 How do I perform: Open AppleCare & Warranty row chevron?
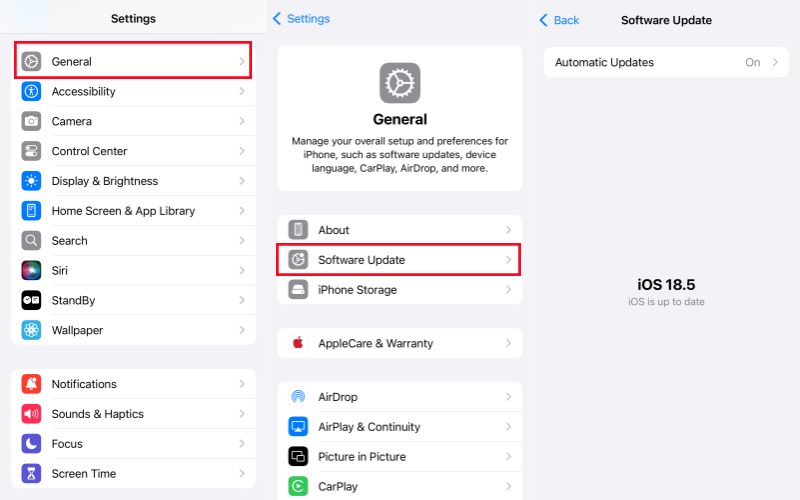(509, 343)
